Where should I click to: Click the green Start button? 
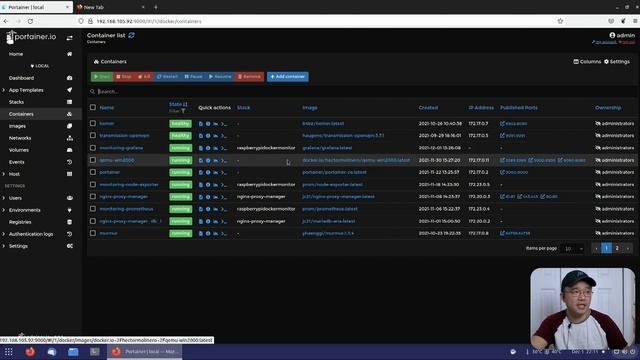(x=102, y=76)
